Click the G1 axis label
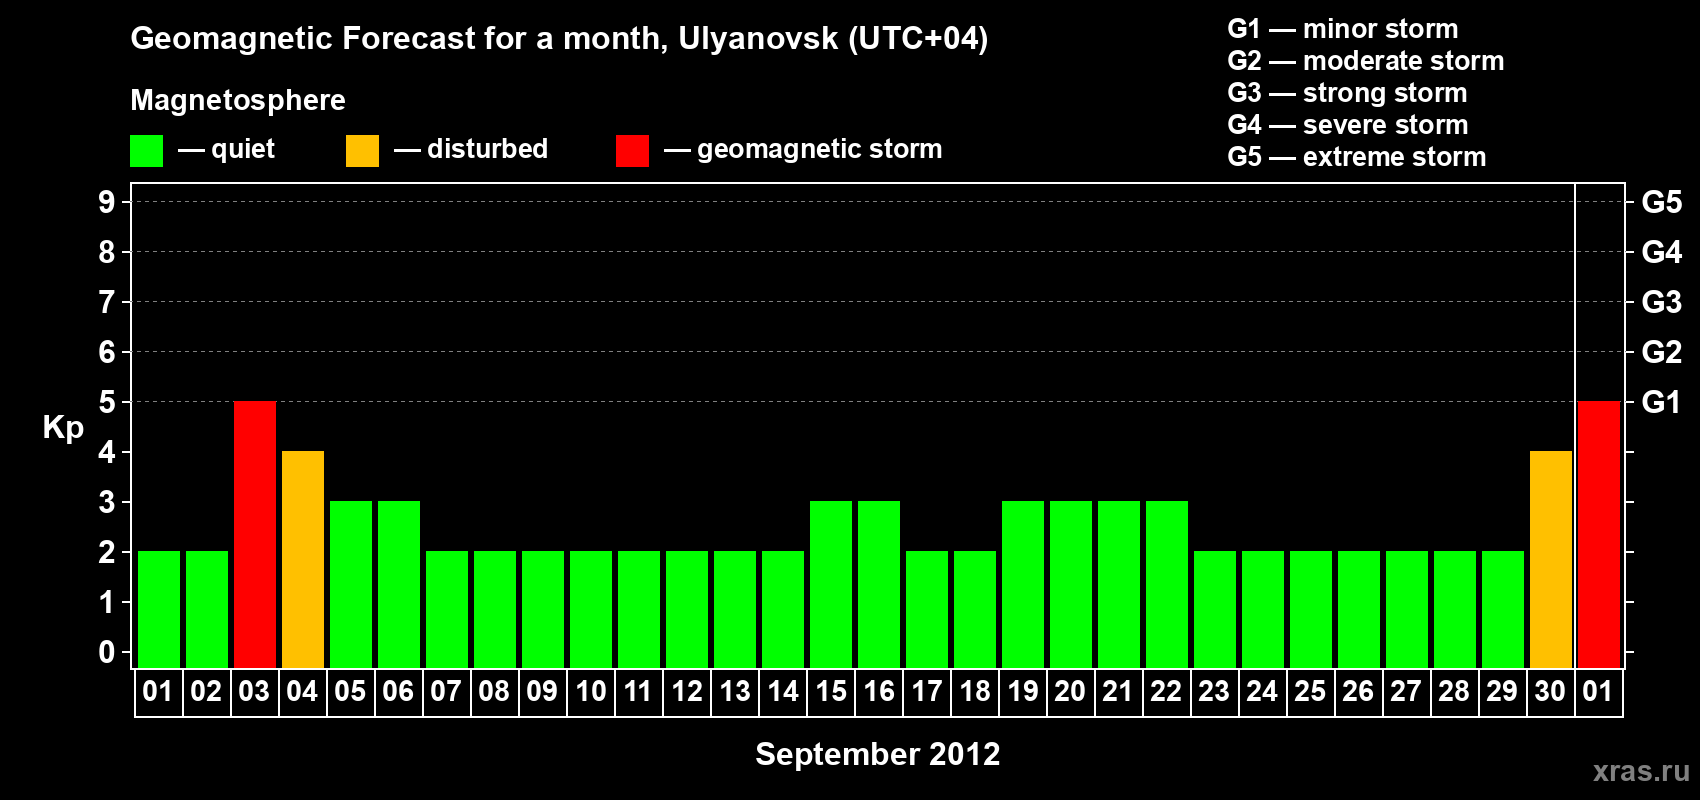Image resolution: width=1700 pixels, height=800 pixels. 1661,402
